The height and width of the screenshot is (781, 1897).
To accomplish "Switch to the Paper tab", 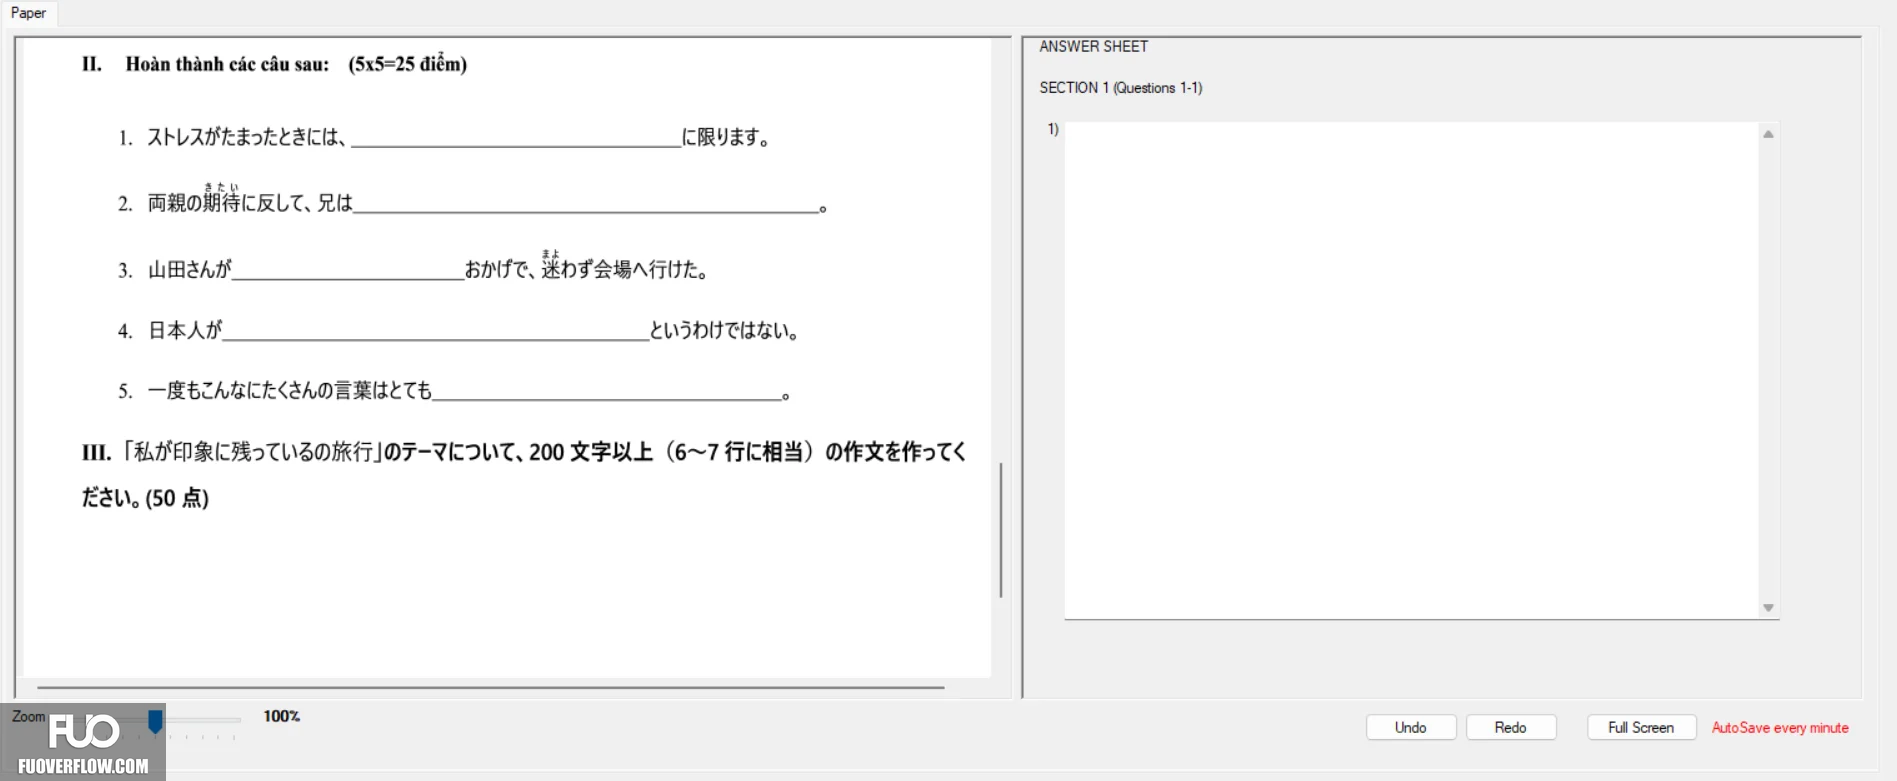I will point(28,13).
